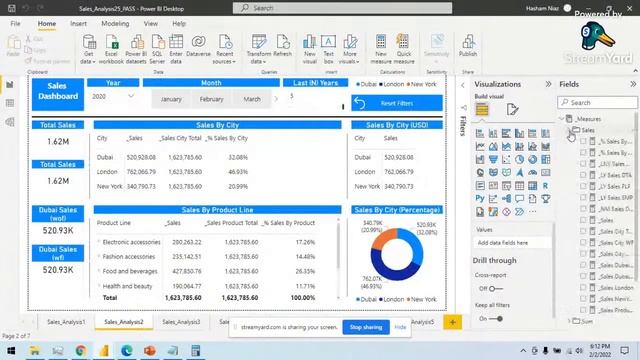Choose the Donut chart visual
Viewport: 640px width, 360px height.
(532, 160)
